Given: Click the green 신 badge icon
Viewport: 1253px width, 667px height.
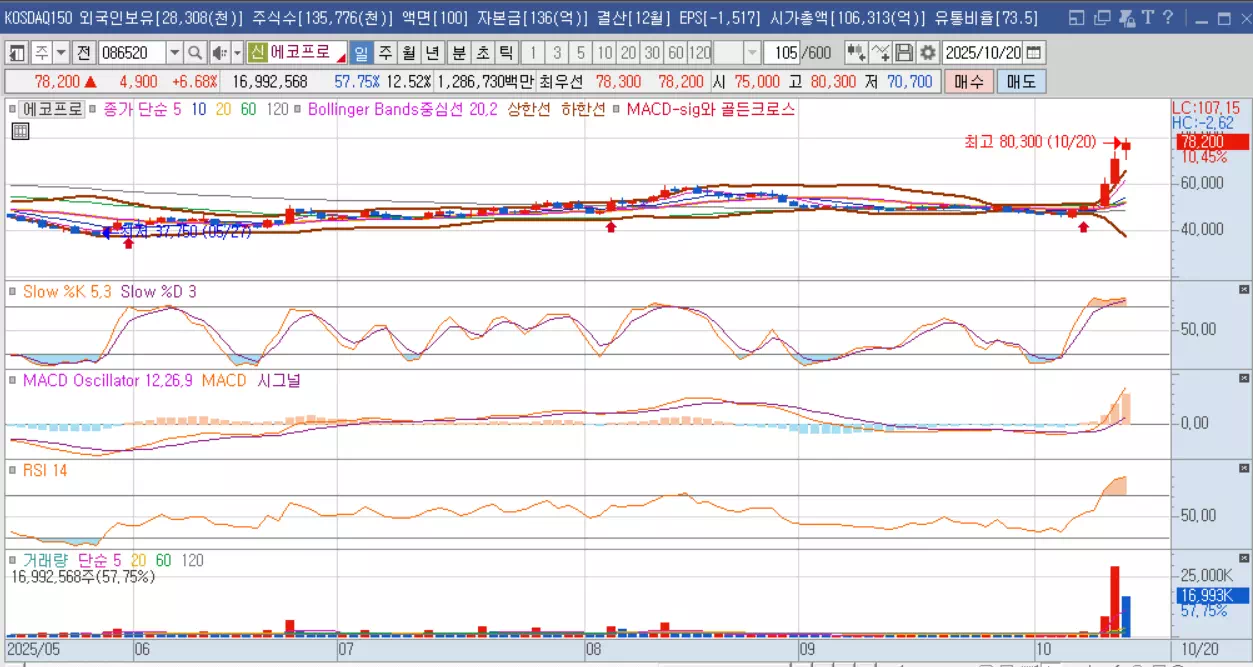Looking at the screenshot, I should tap(258, 53).
